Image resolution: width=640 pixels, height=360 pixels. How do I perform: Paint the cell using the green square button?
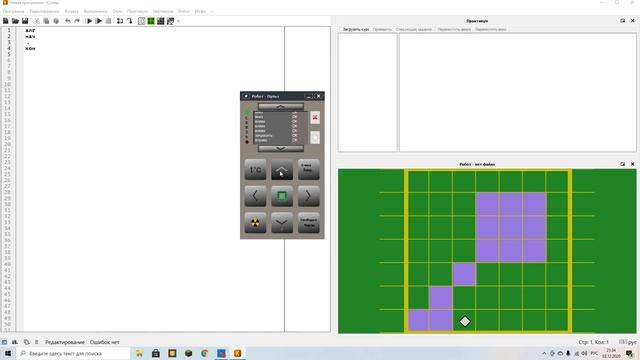click(x=282, y=196)
